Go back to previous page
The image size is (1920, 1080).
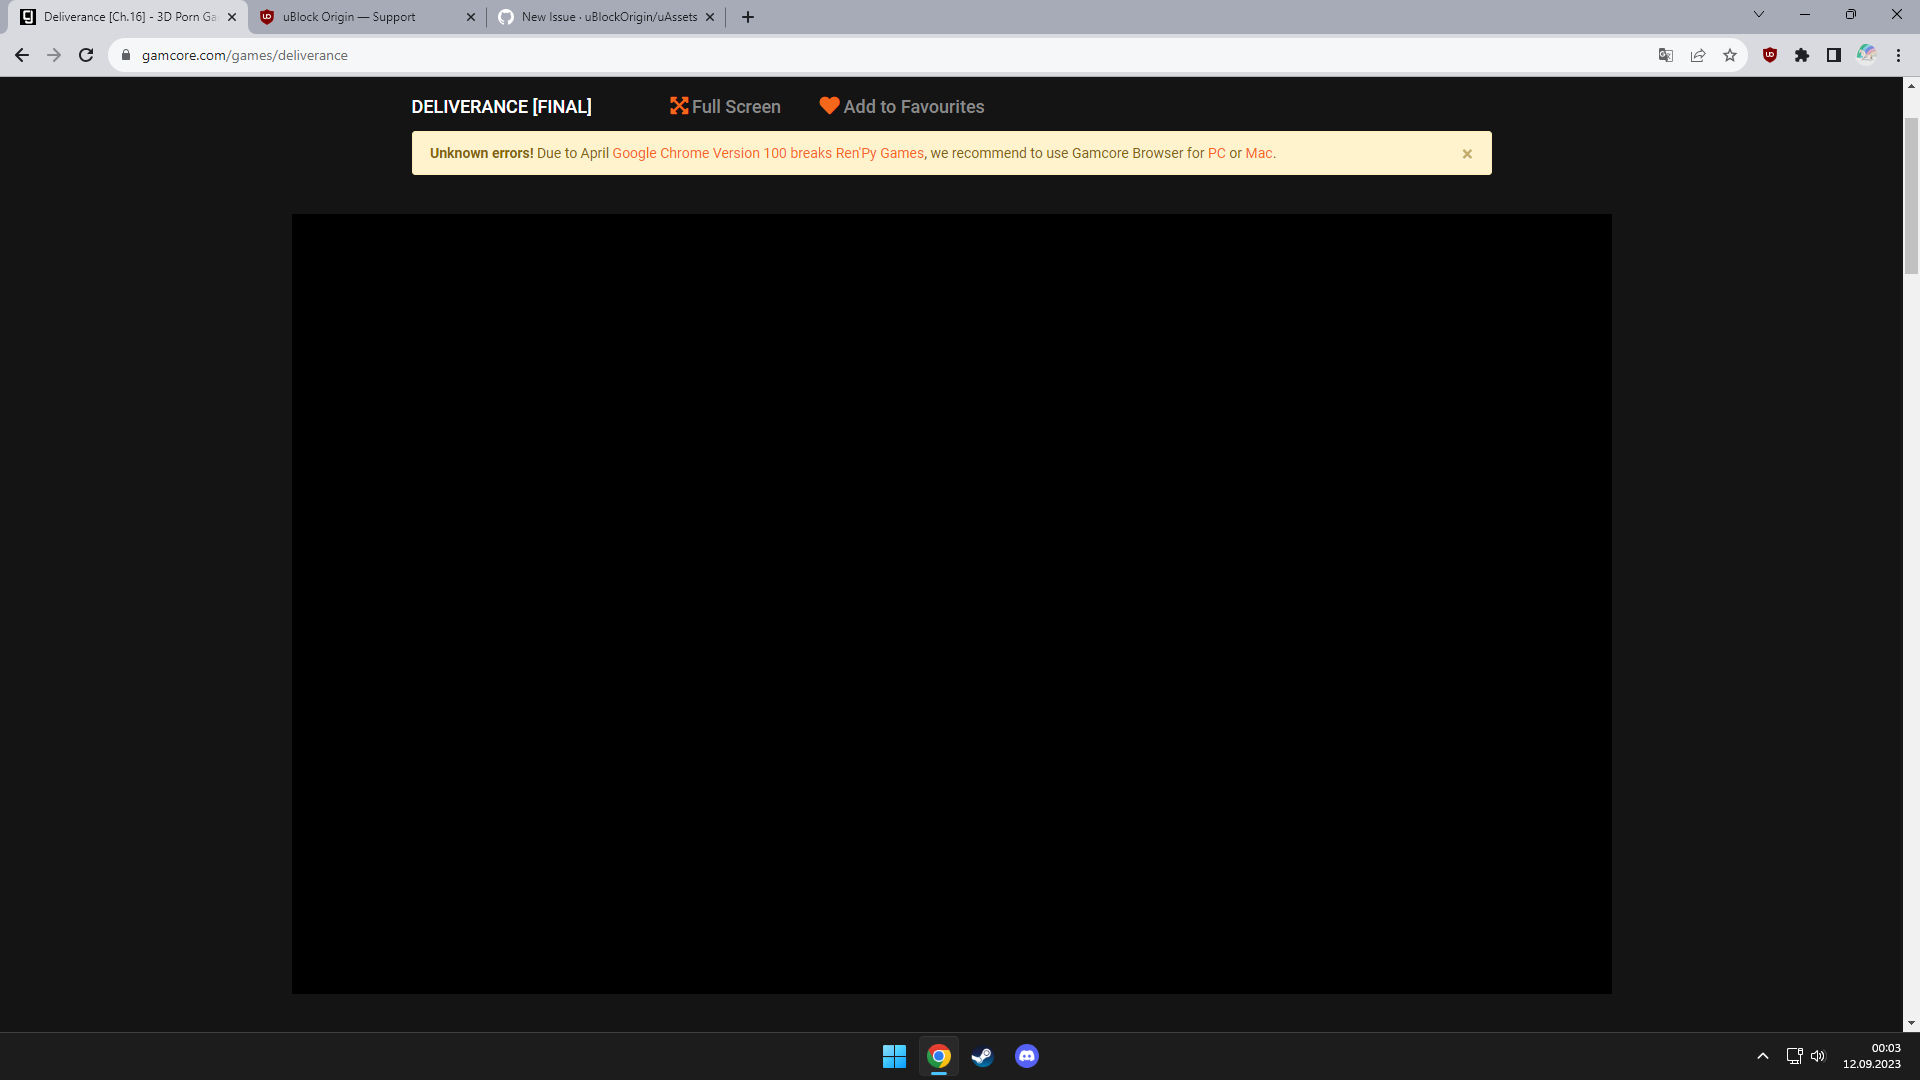point(22,55)
